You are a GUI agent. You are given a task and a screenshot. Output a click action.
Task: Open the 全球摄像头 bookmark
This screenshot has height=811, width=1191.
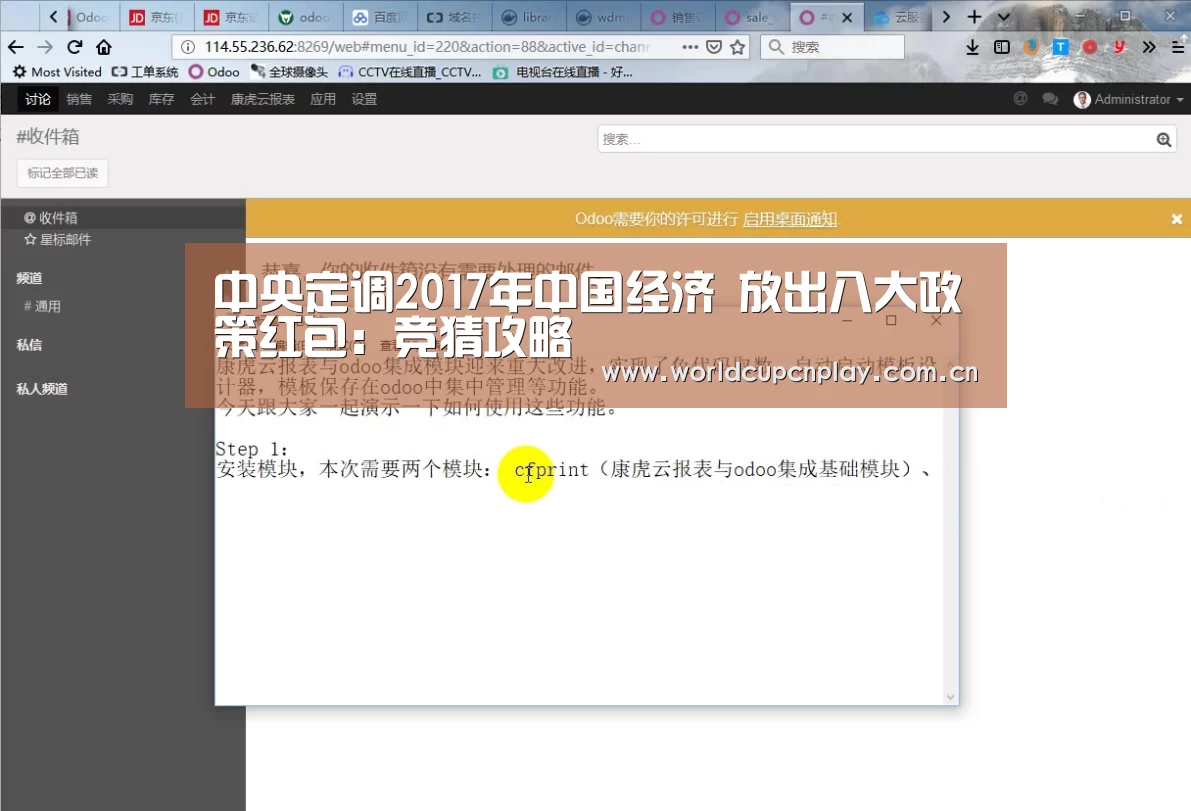click(x=289, y=72)
